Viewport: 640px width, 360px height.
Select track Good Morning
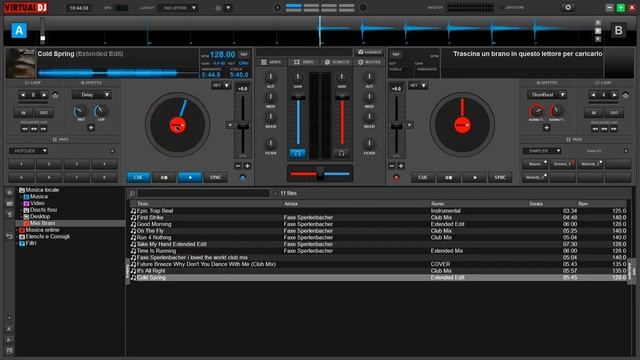[x=378, y=224]
